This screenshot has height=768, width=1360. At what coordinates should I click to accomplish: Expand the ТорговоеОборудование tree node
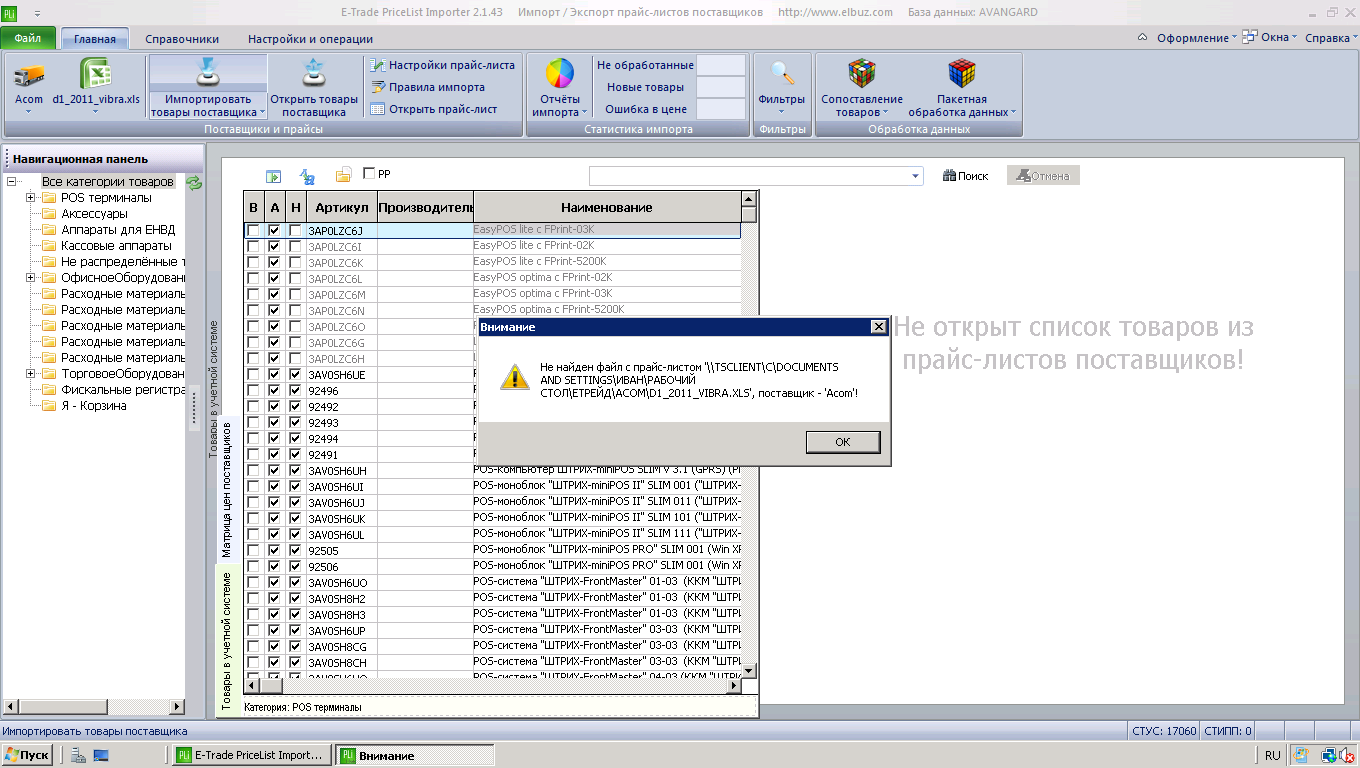(31, 374)
